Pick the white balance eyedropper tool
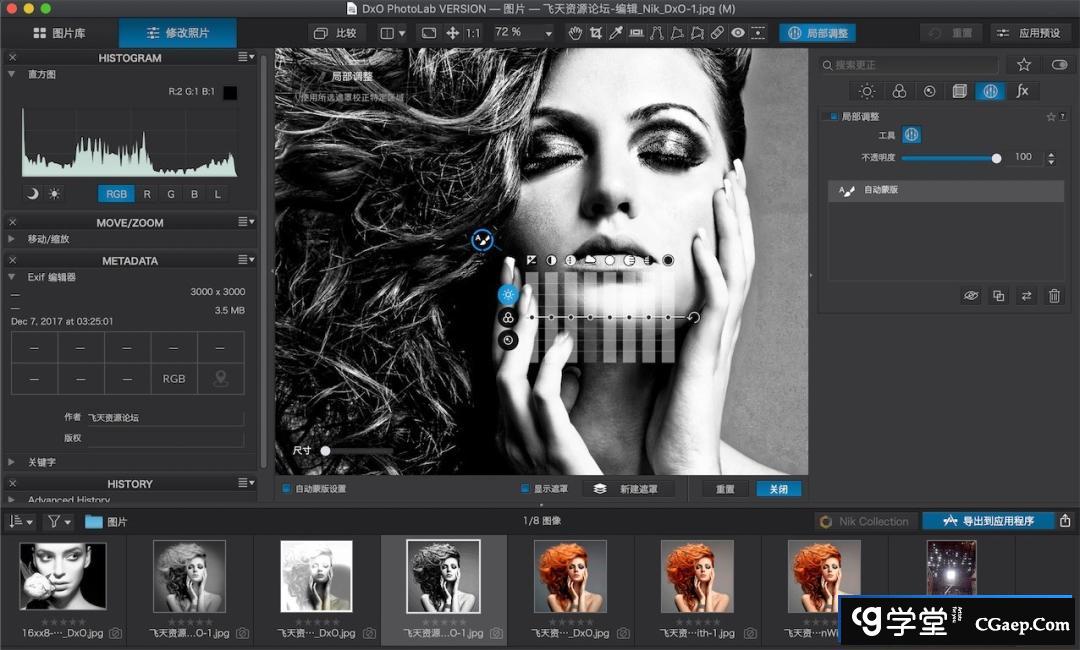This screenshot has width=1080, height=650. [616, 33]
